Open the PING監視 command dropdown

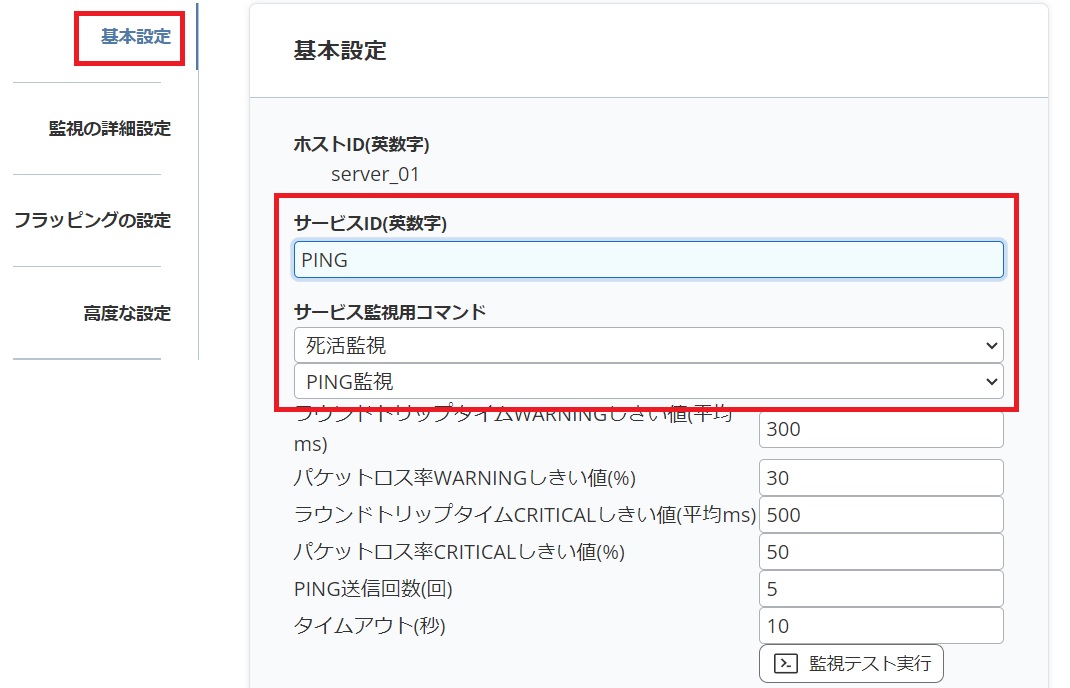tap(649, 381)
